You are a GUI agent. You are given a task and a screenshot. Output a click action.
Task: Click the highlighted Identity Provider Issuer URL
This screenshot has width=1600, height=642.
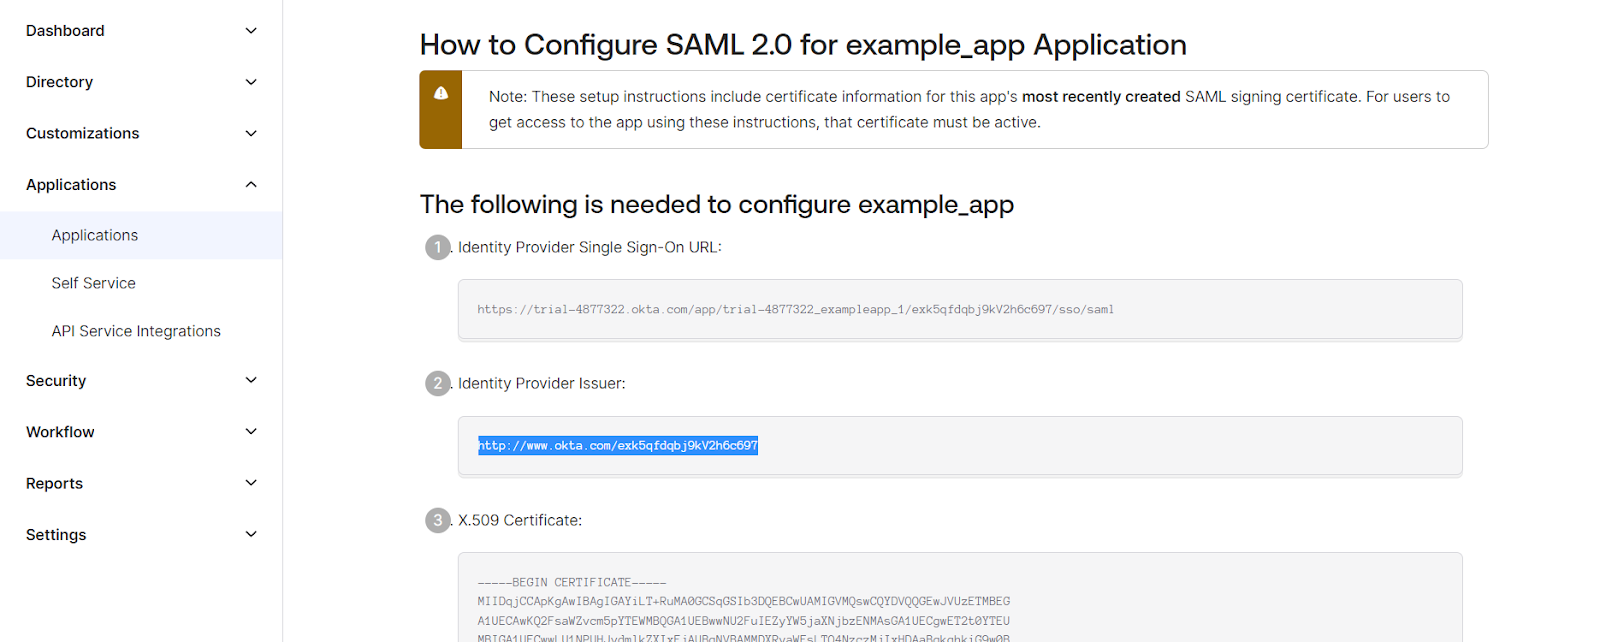(x=618, y=446)
